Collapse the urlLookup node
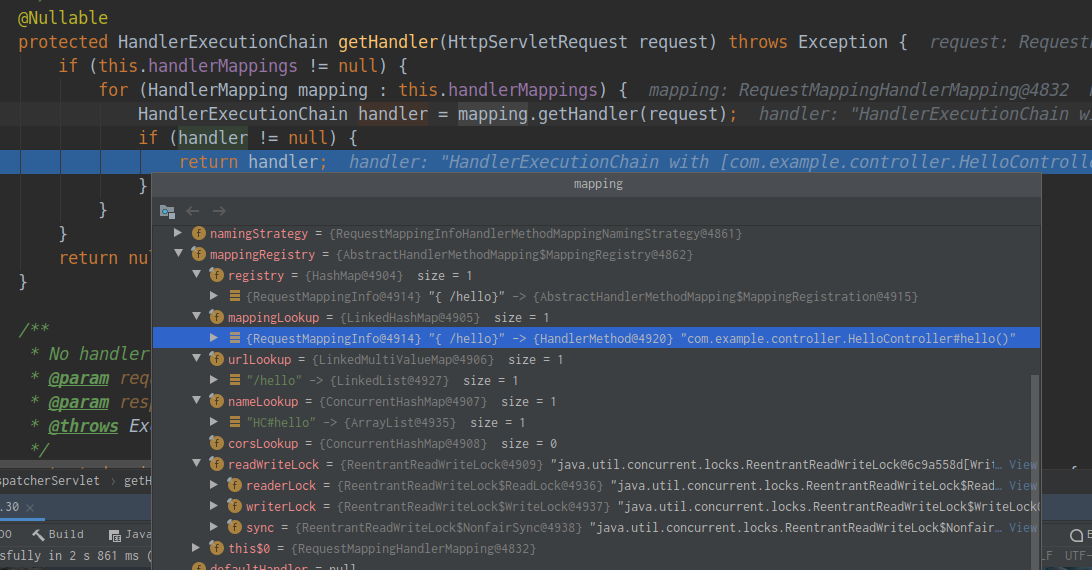Viewport: 1092px width, 570px height. click(197, 359)
